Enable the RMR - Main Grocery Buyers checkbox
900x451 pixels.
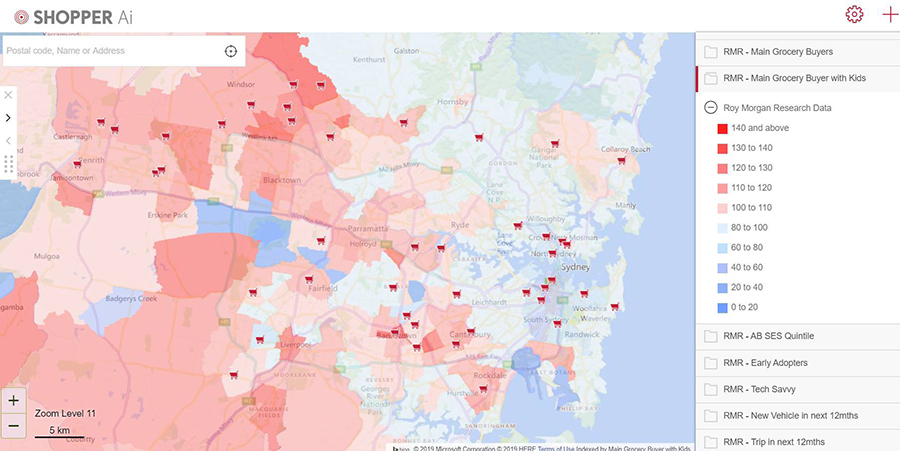click(x=710, y=51)
